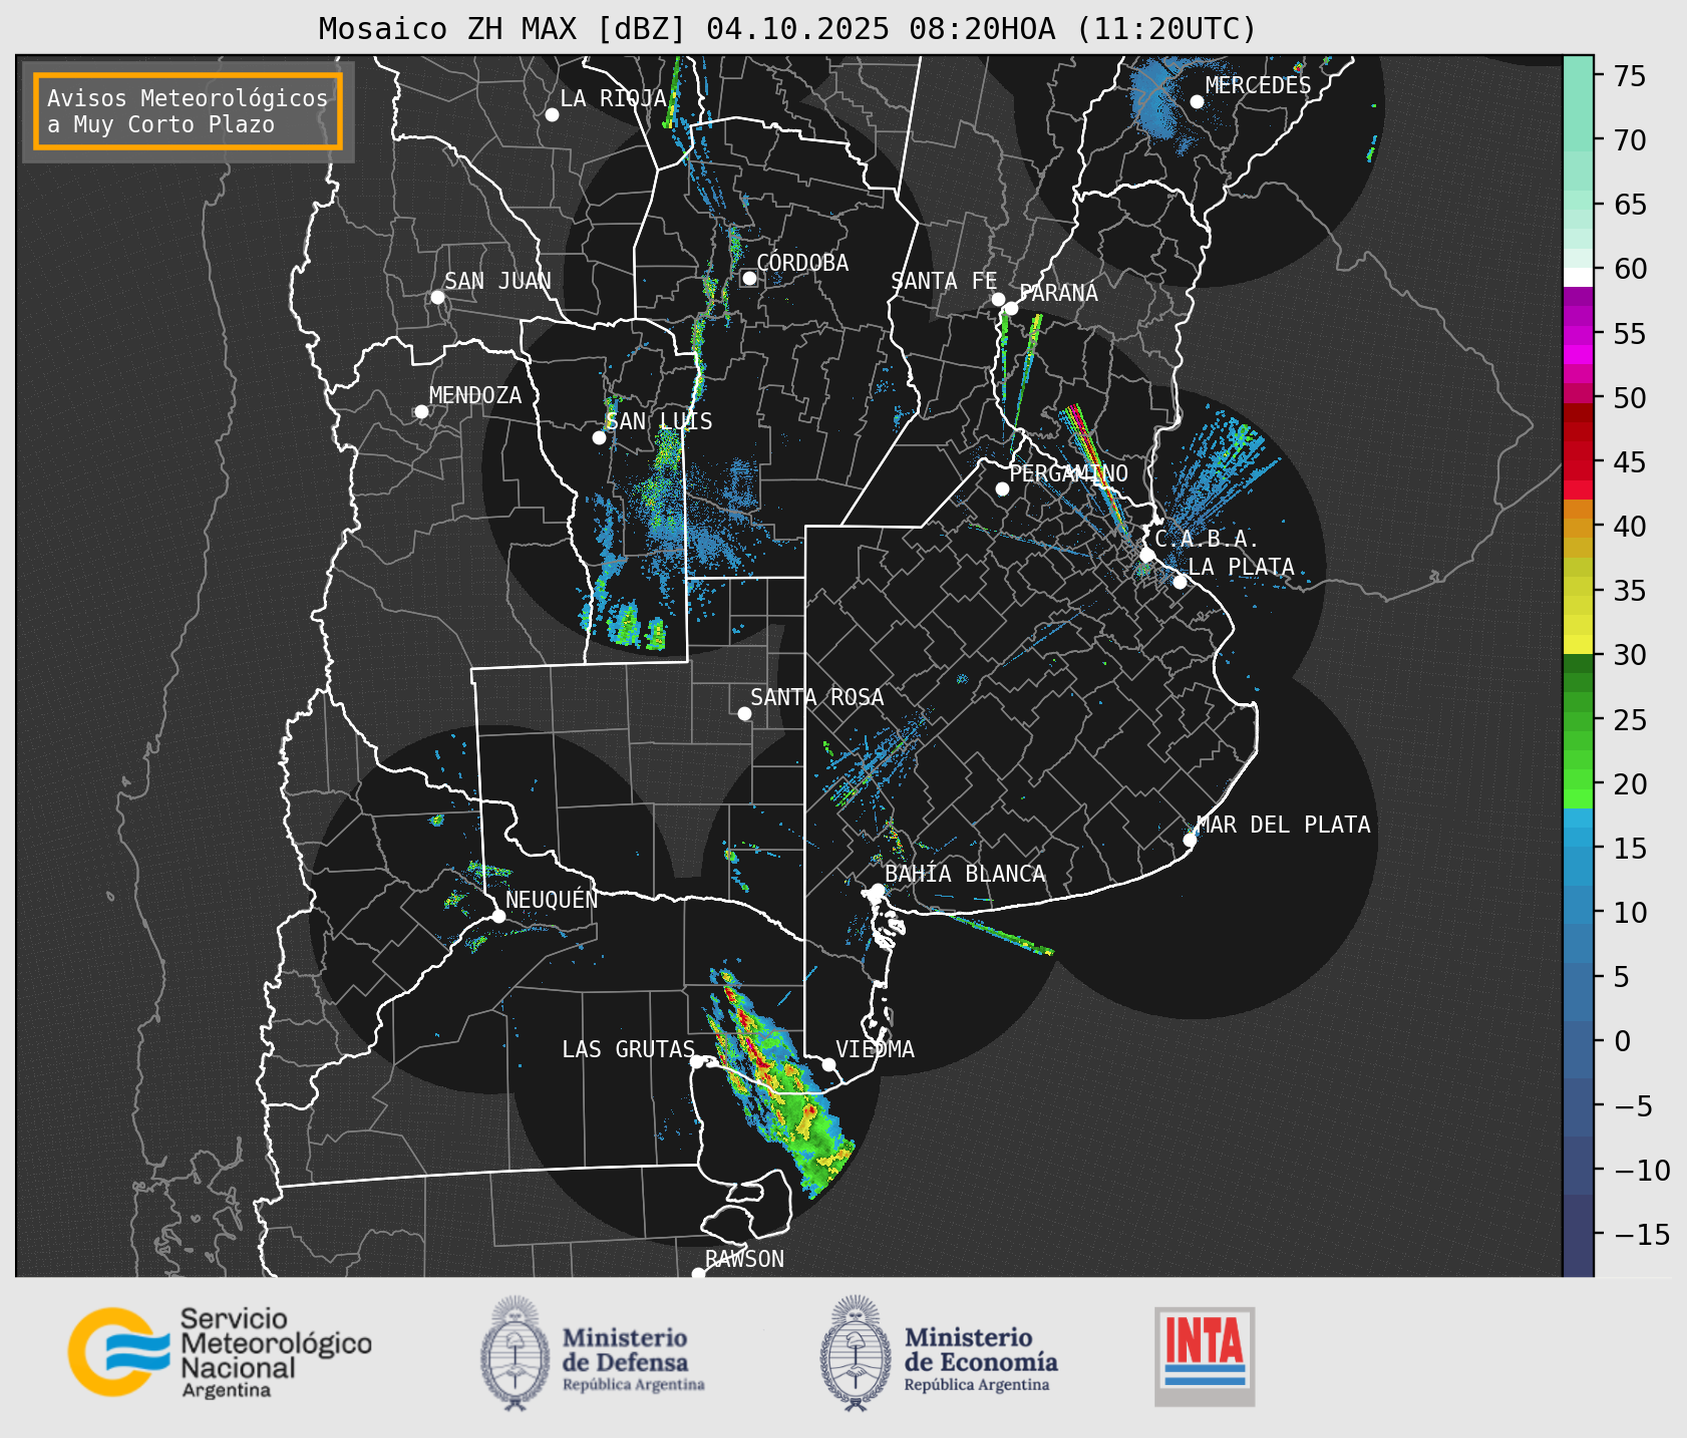Select the SANTA ROSA city marker
The image size is (1687, 1438).
[744, 713]
